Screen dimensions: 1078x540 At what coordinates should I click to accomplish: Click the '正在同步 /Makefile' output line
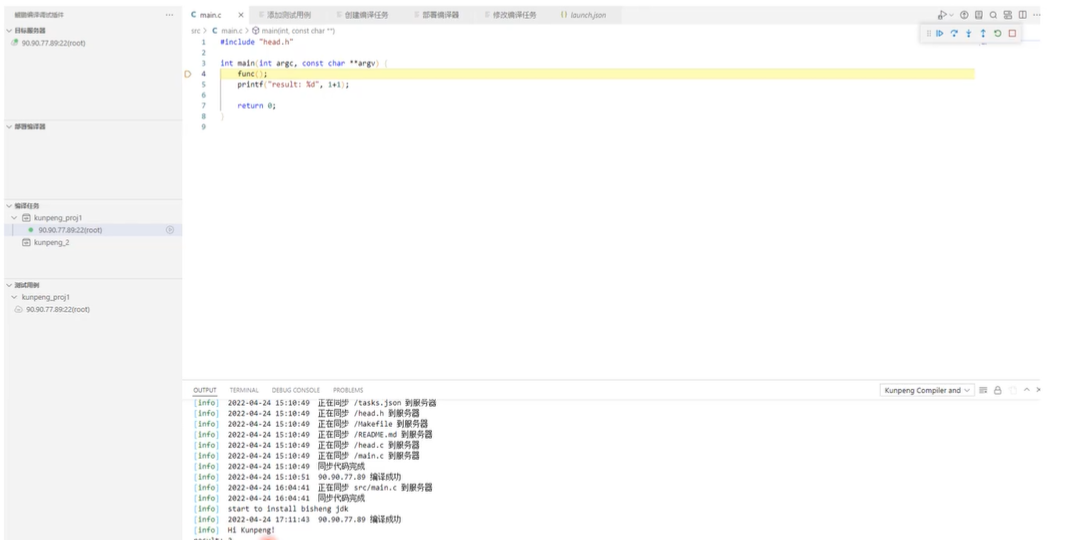(310, 424)
